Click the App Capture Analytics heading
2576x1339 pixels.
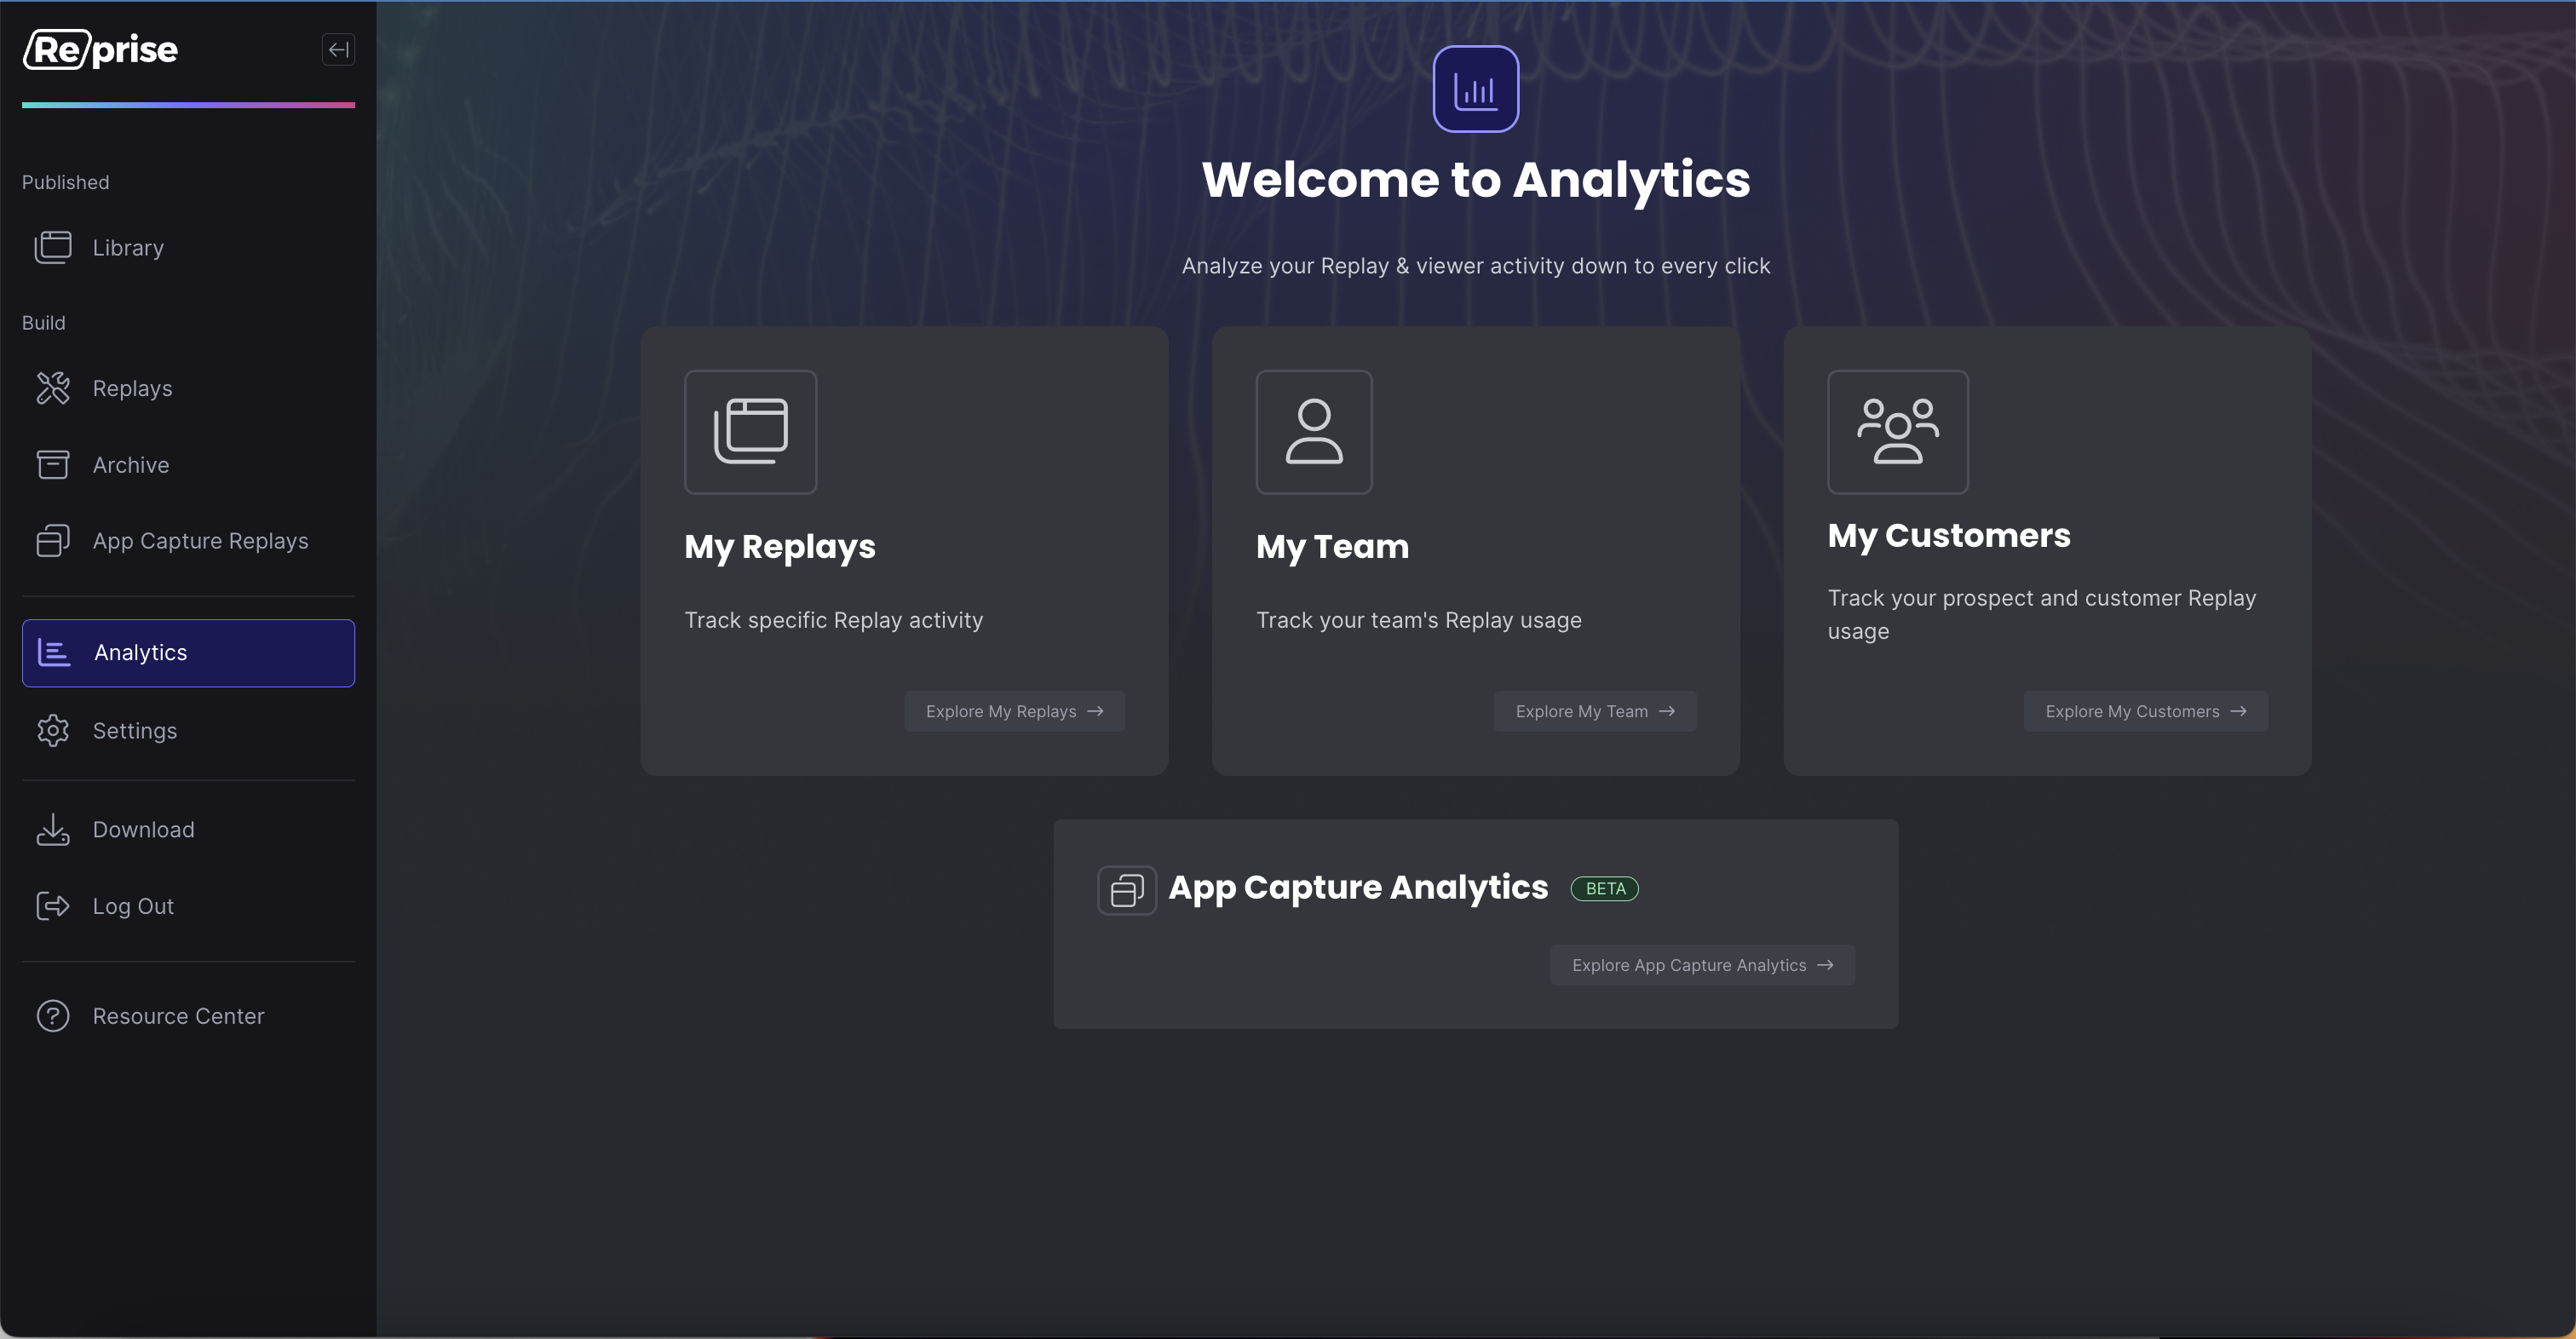1358,887
